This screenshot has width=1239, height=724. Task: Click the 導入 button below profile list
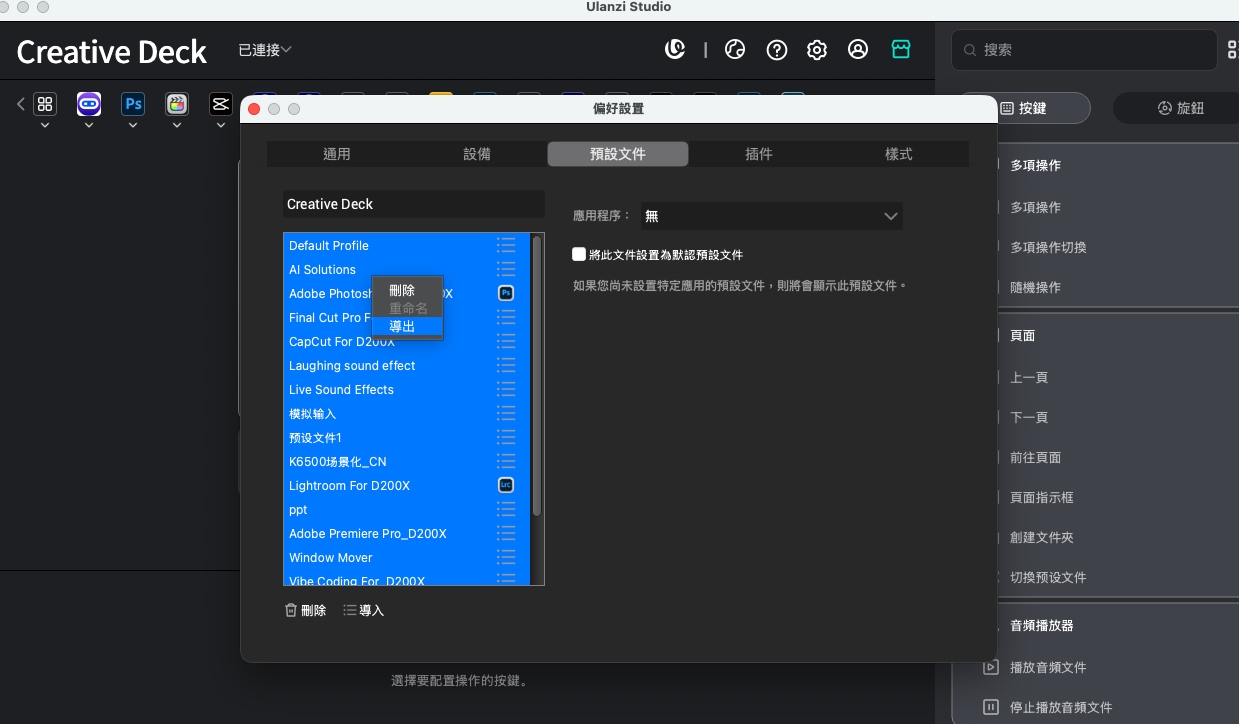coord(364,610)
